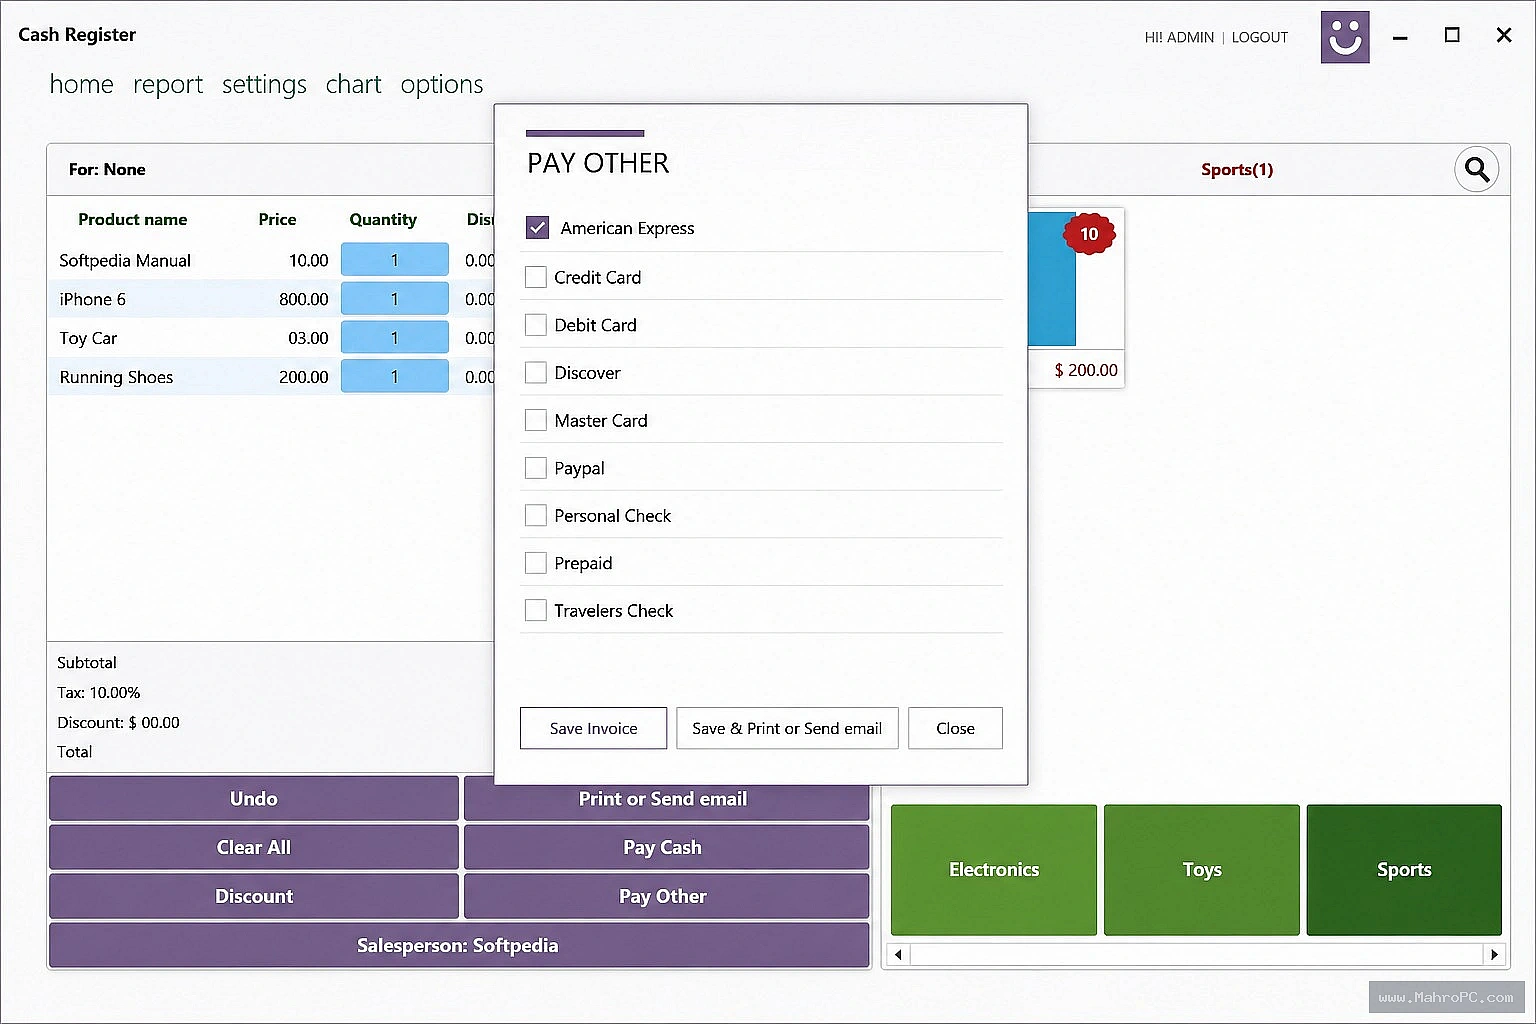This screenshot has width=1536, height=1024.
Task: Tick the Paypal checkbox
Action: [536, 468]
